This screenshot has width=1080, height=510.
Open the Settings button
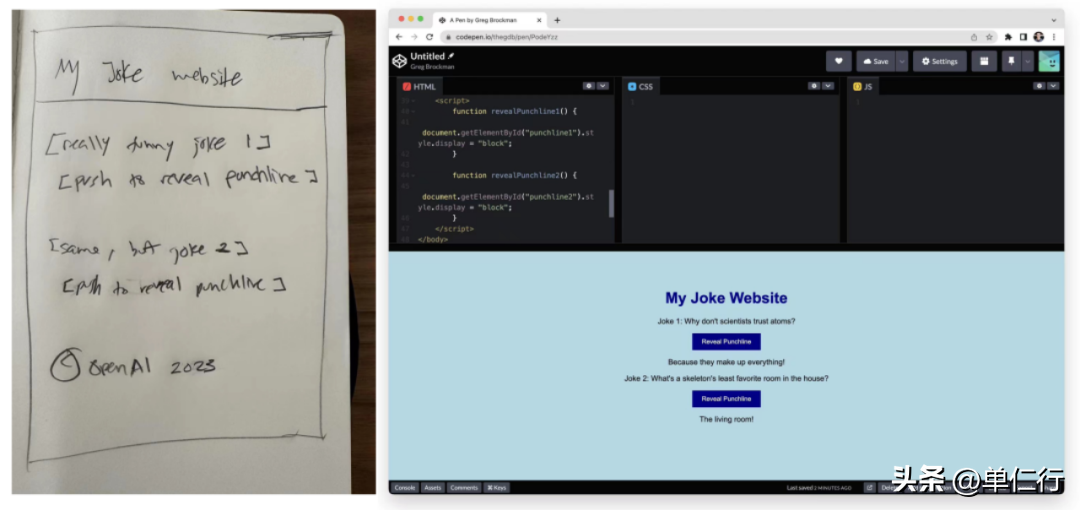click(939, 61)
